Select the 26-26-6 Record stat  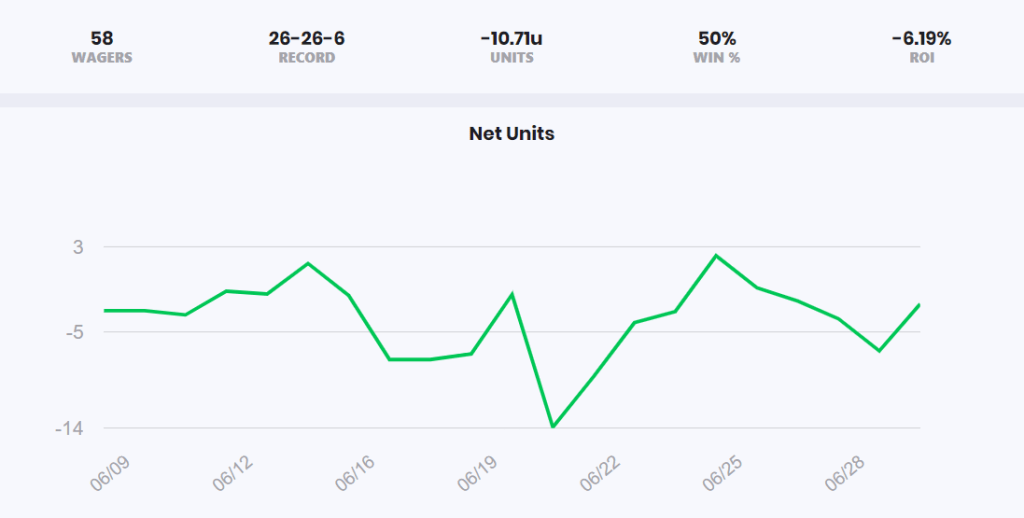point(307,47)
